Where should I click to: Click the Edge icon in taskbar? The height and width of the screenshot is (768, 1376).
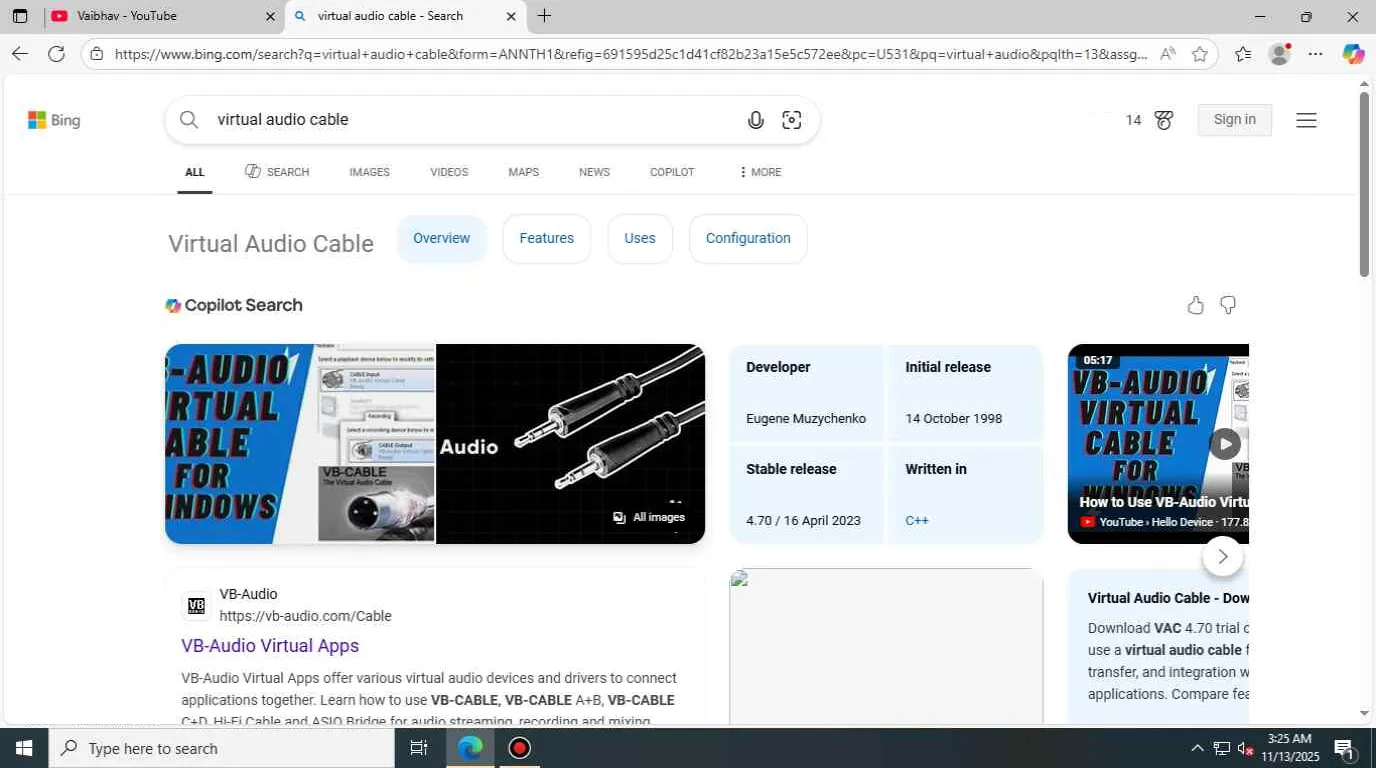pyautogui.click(x=470, y=748)
